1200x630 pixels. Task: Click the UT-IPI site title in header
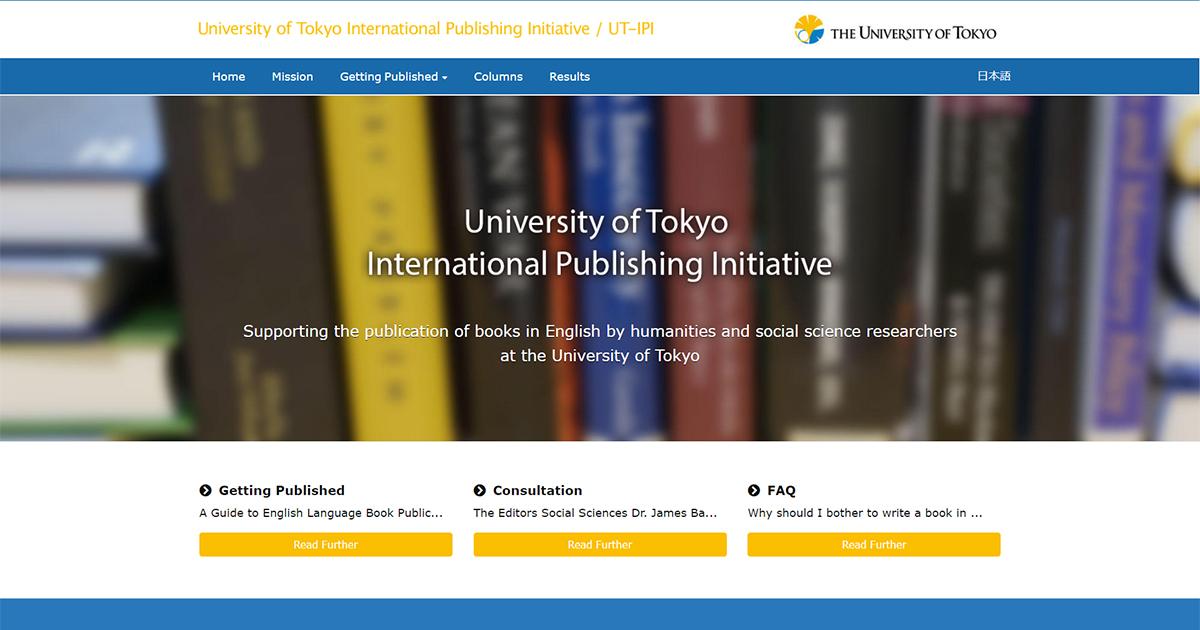pyautogui.click(x=427, y=28)
